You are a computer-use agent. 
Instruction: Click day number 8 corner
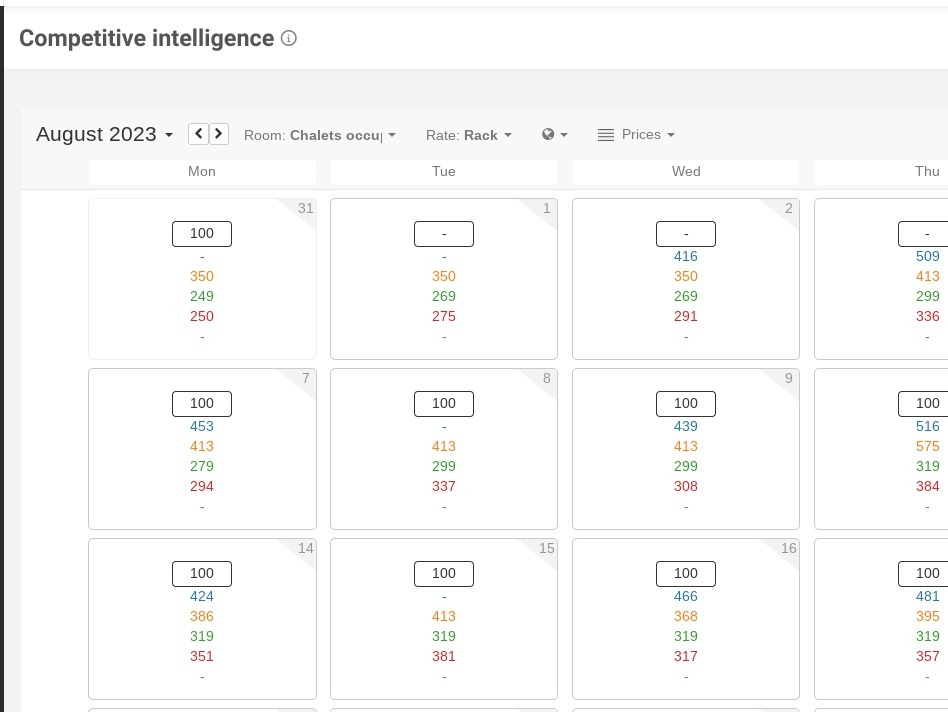click(x=547, y=378)
